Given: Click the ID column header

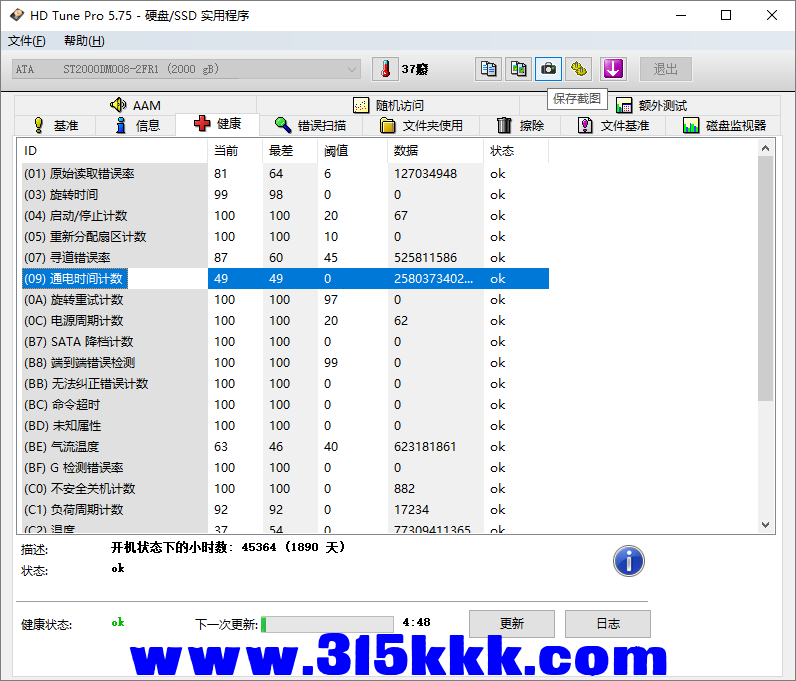Looking at the screenshot, I should 113,151.
